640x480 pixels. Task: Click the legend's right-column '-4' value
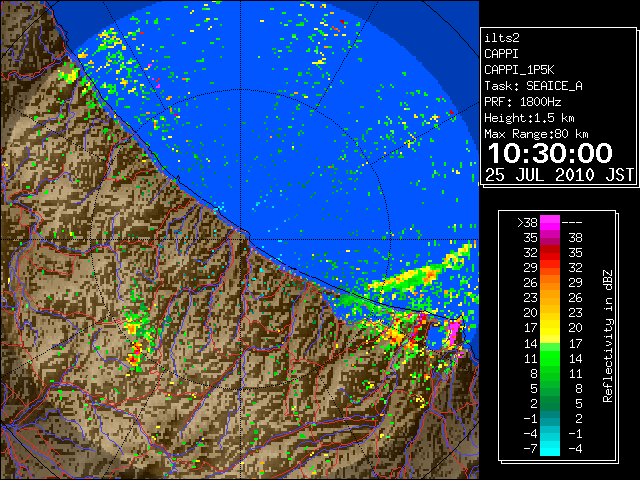(x=575, y=449)
